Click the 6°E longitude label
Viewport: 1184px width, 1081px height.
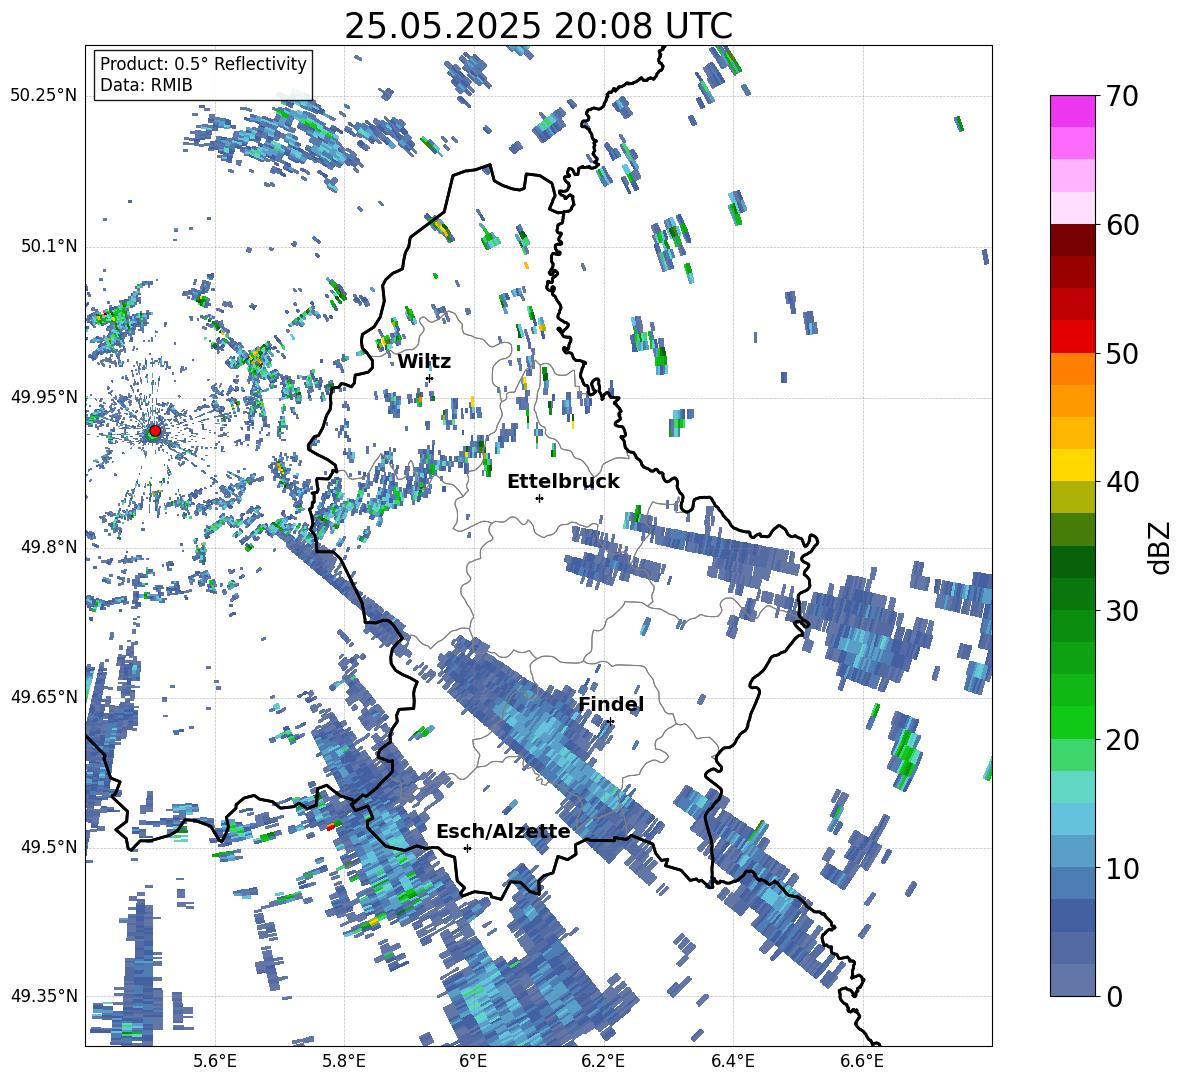point(473,1061)
